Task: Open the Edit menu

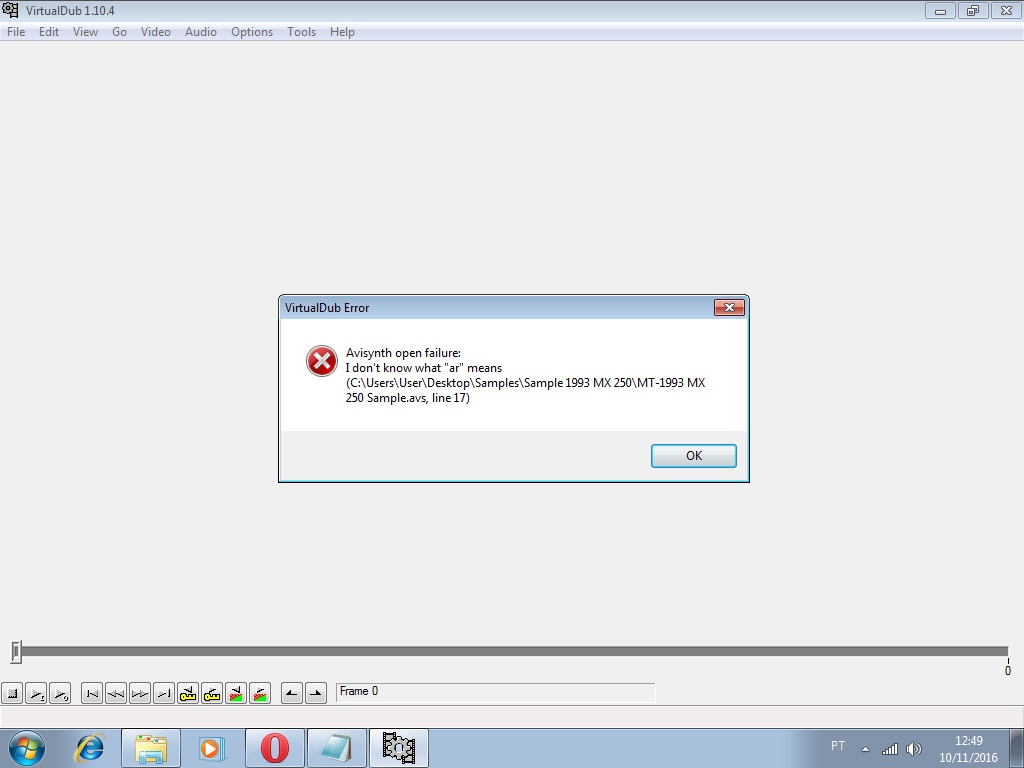Action: pos(49,32)
